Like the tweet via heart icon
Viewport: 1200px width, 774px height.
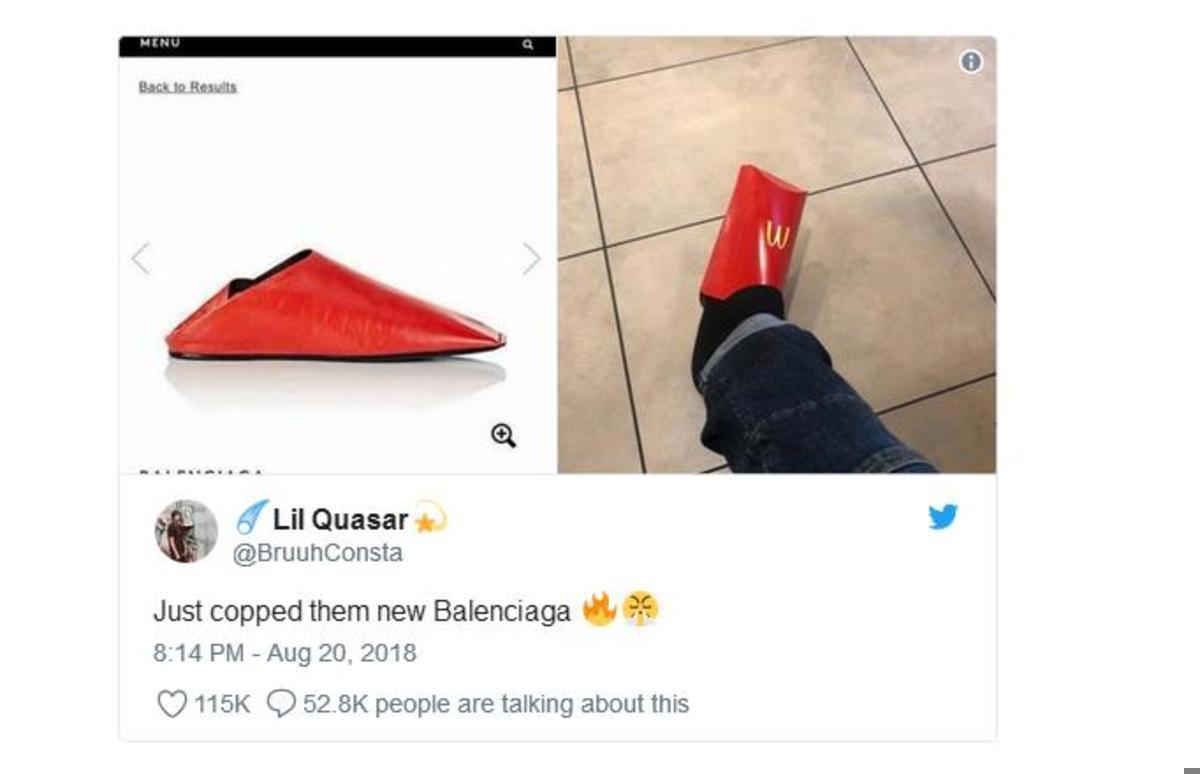[x=172, y=704]
